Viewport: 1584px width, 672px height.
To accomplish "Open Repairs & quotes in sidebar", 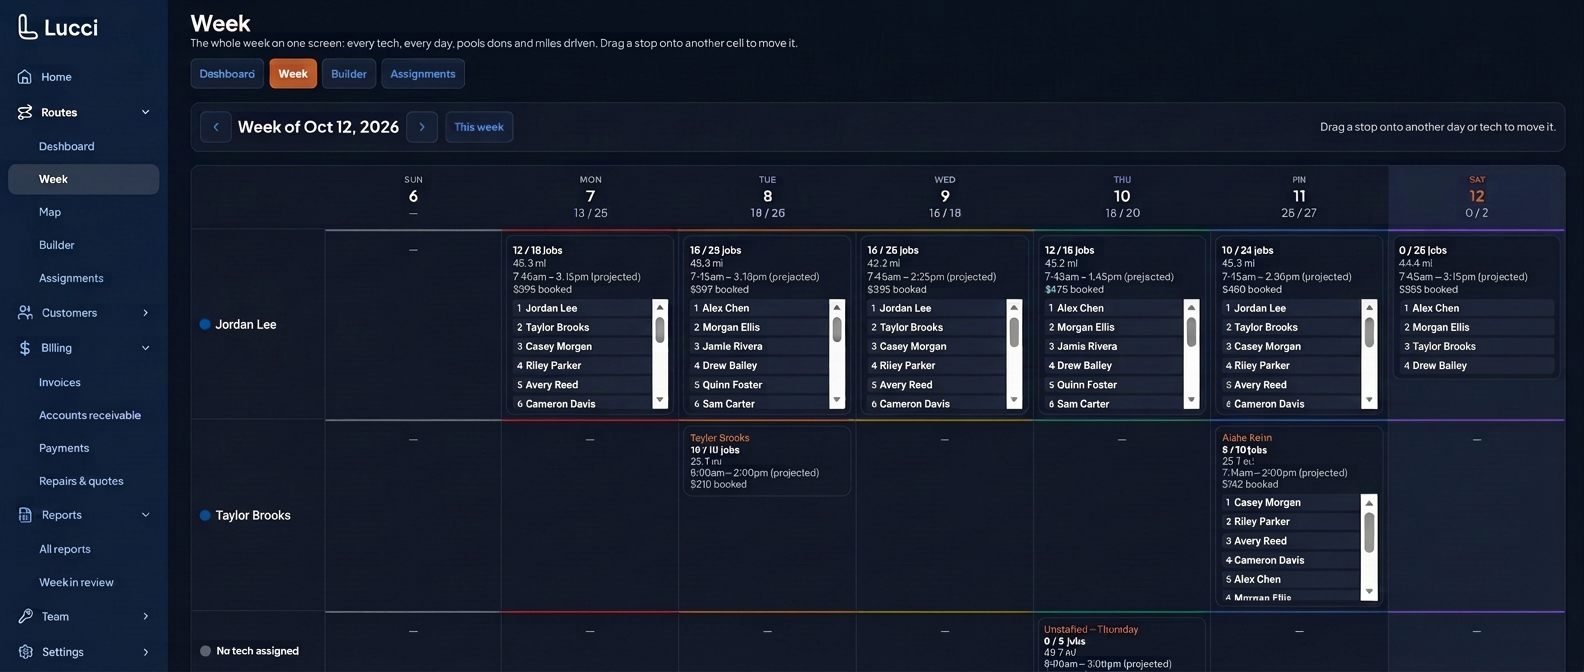I will 81,481.
